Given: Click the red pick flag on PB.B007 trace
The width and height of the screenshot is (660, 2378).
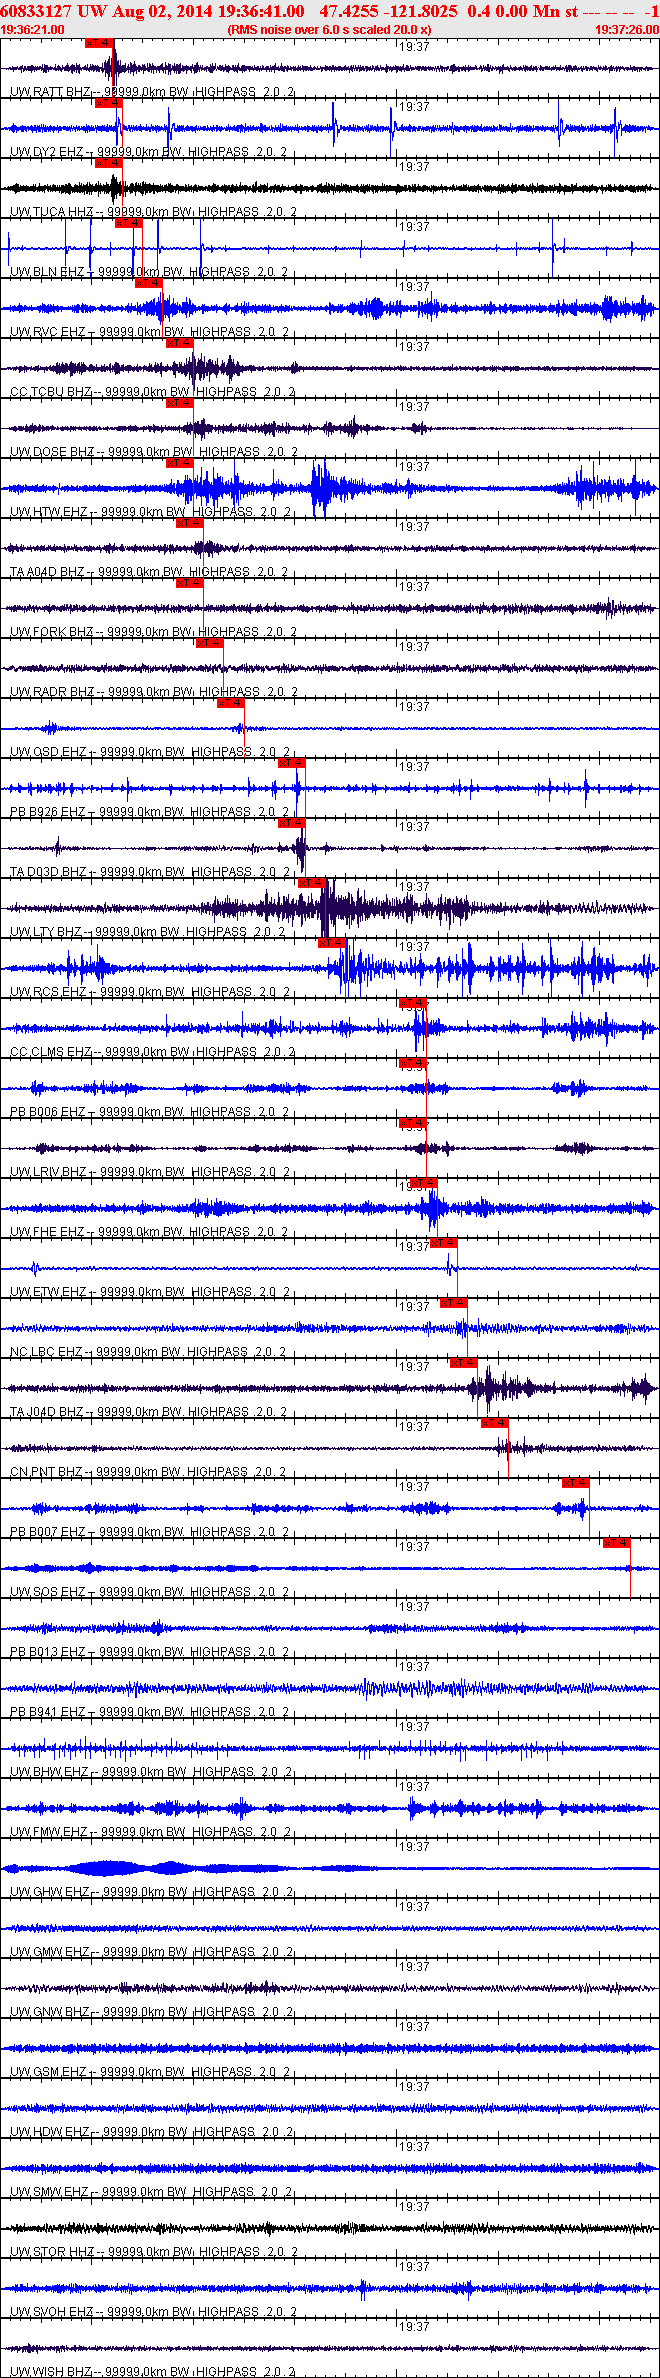Looking at the screenshot, I should point(575,1483).
